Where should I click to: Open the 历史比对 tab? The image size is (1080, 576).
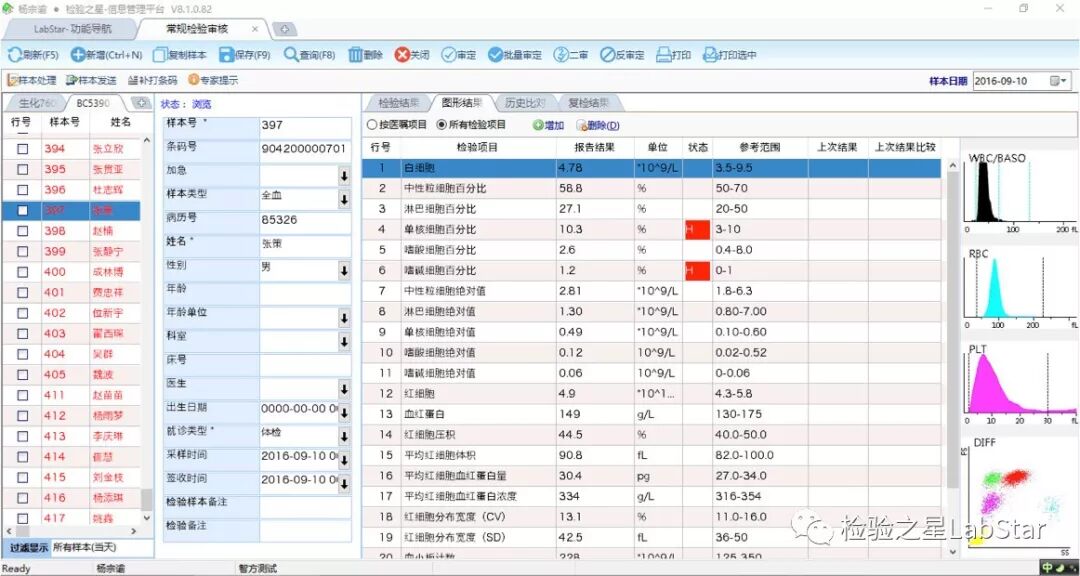point(525,103)
